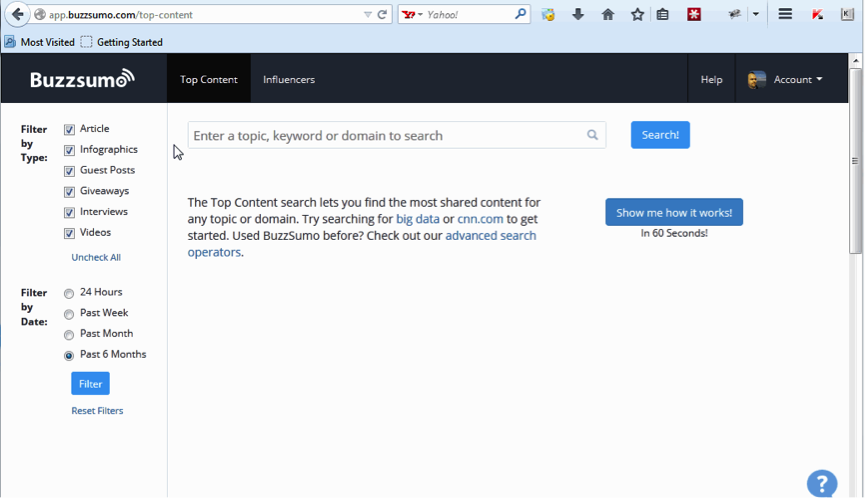Reload the page with the refresh icon

point(382,15)
